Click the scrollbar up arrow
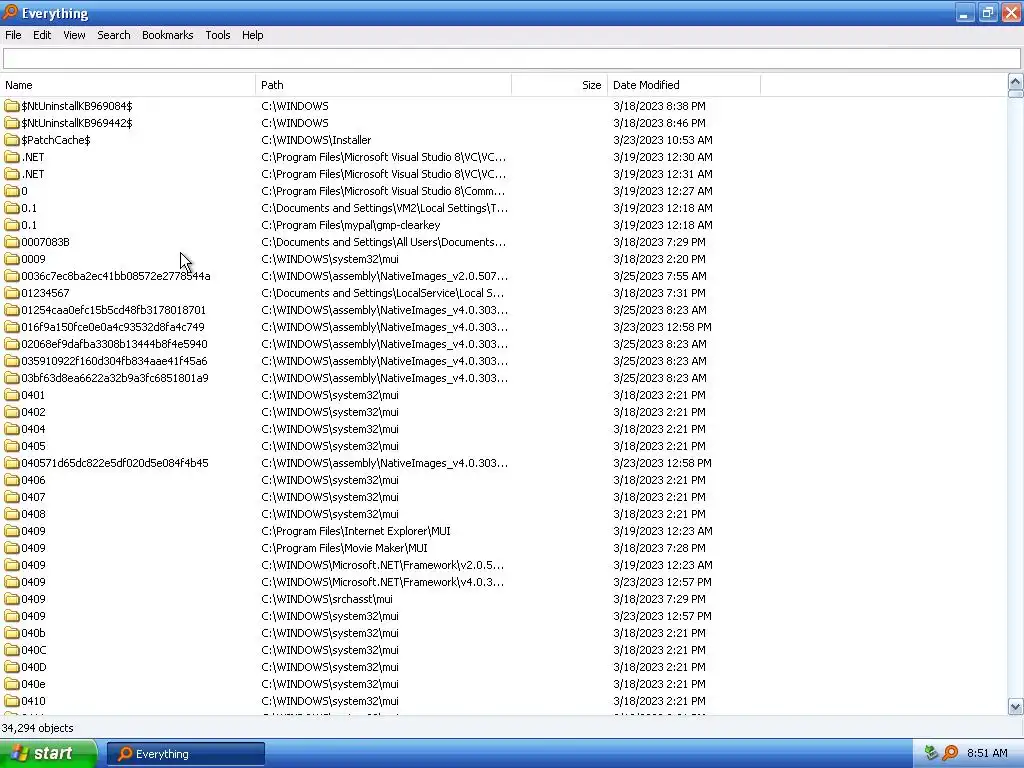Viewport: 1024px width, 768px height. (x=1015, y=82)
